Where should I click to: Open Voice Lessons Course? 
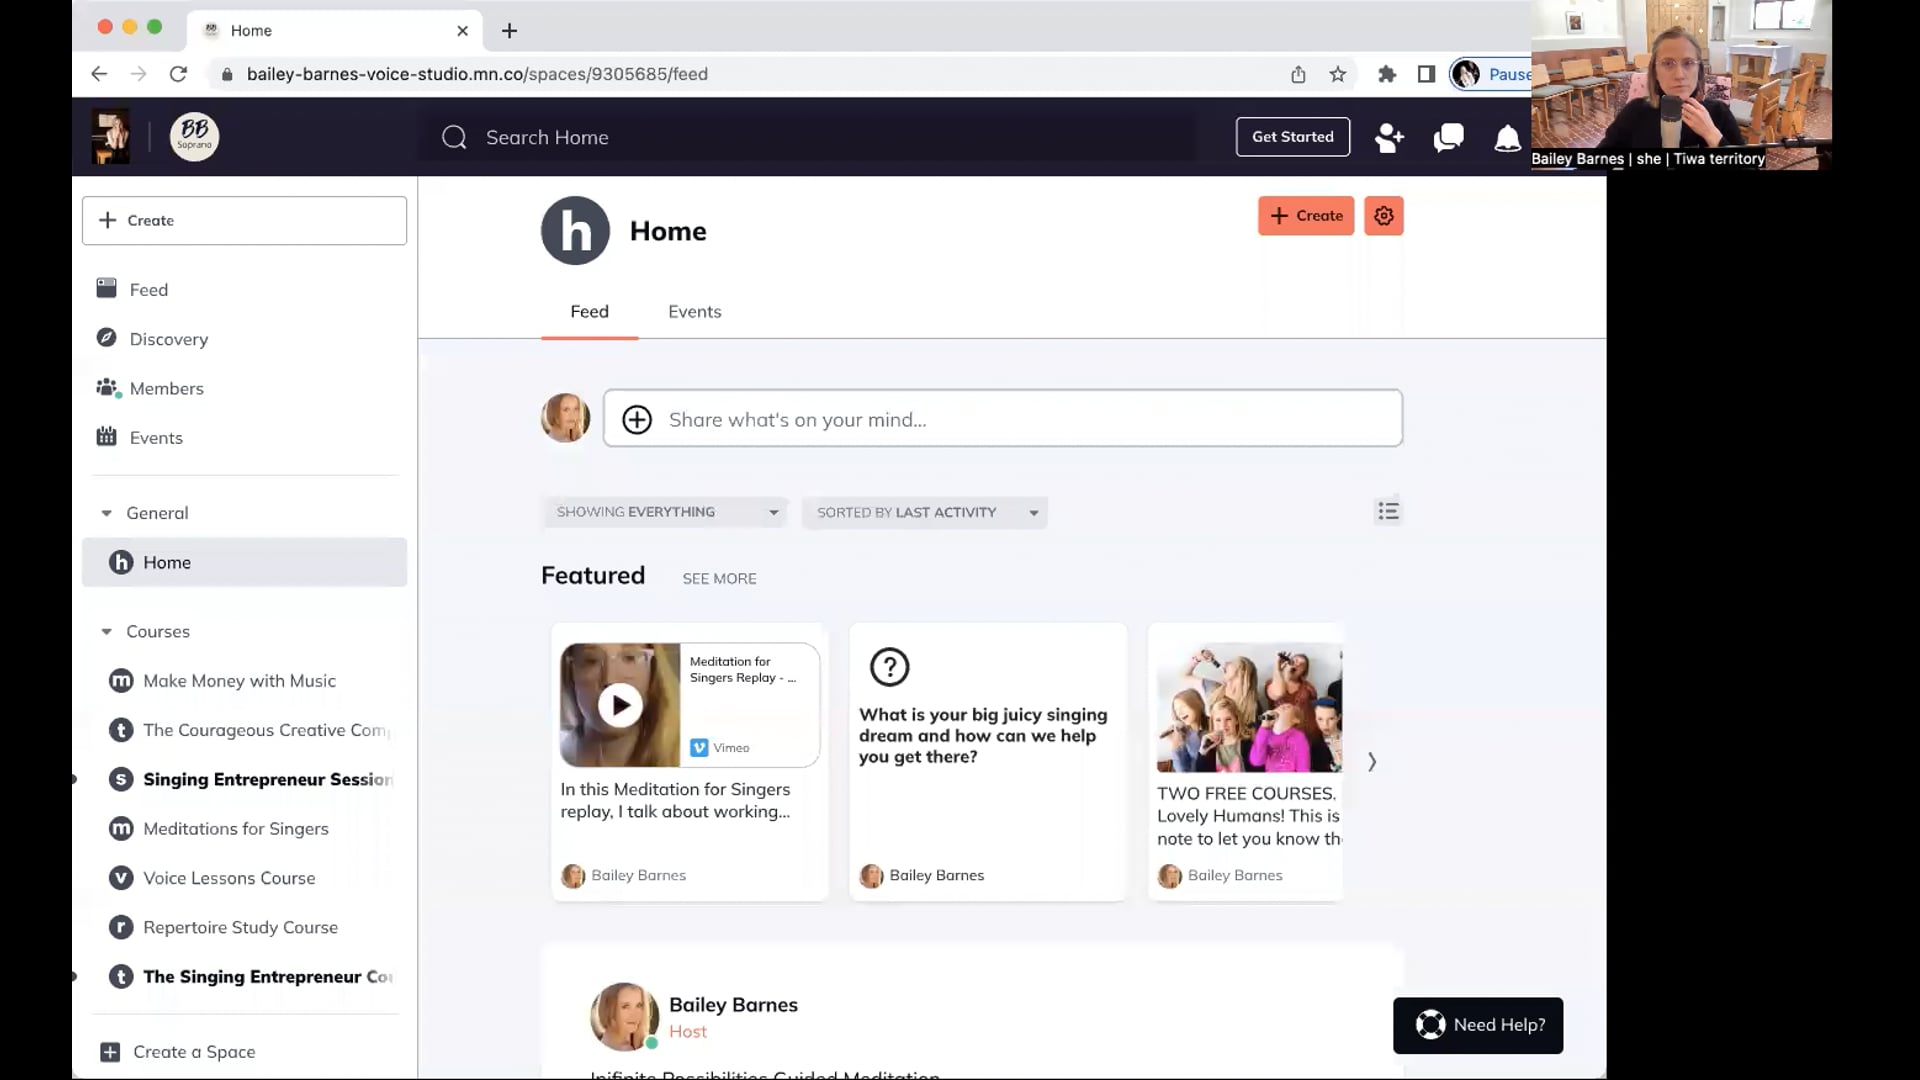229,878
